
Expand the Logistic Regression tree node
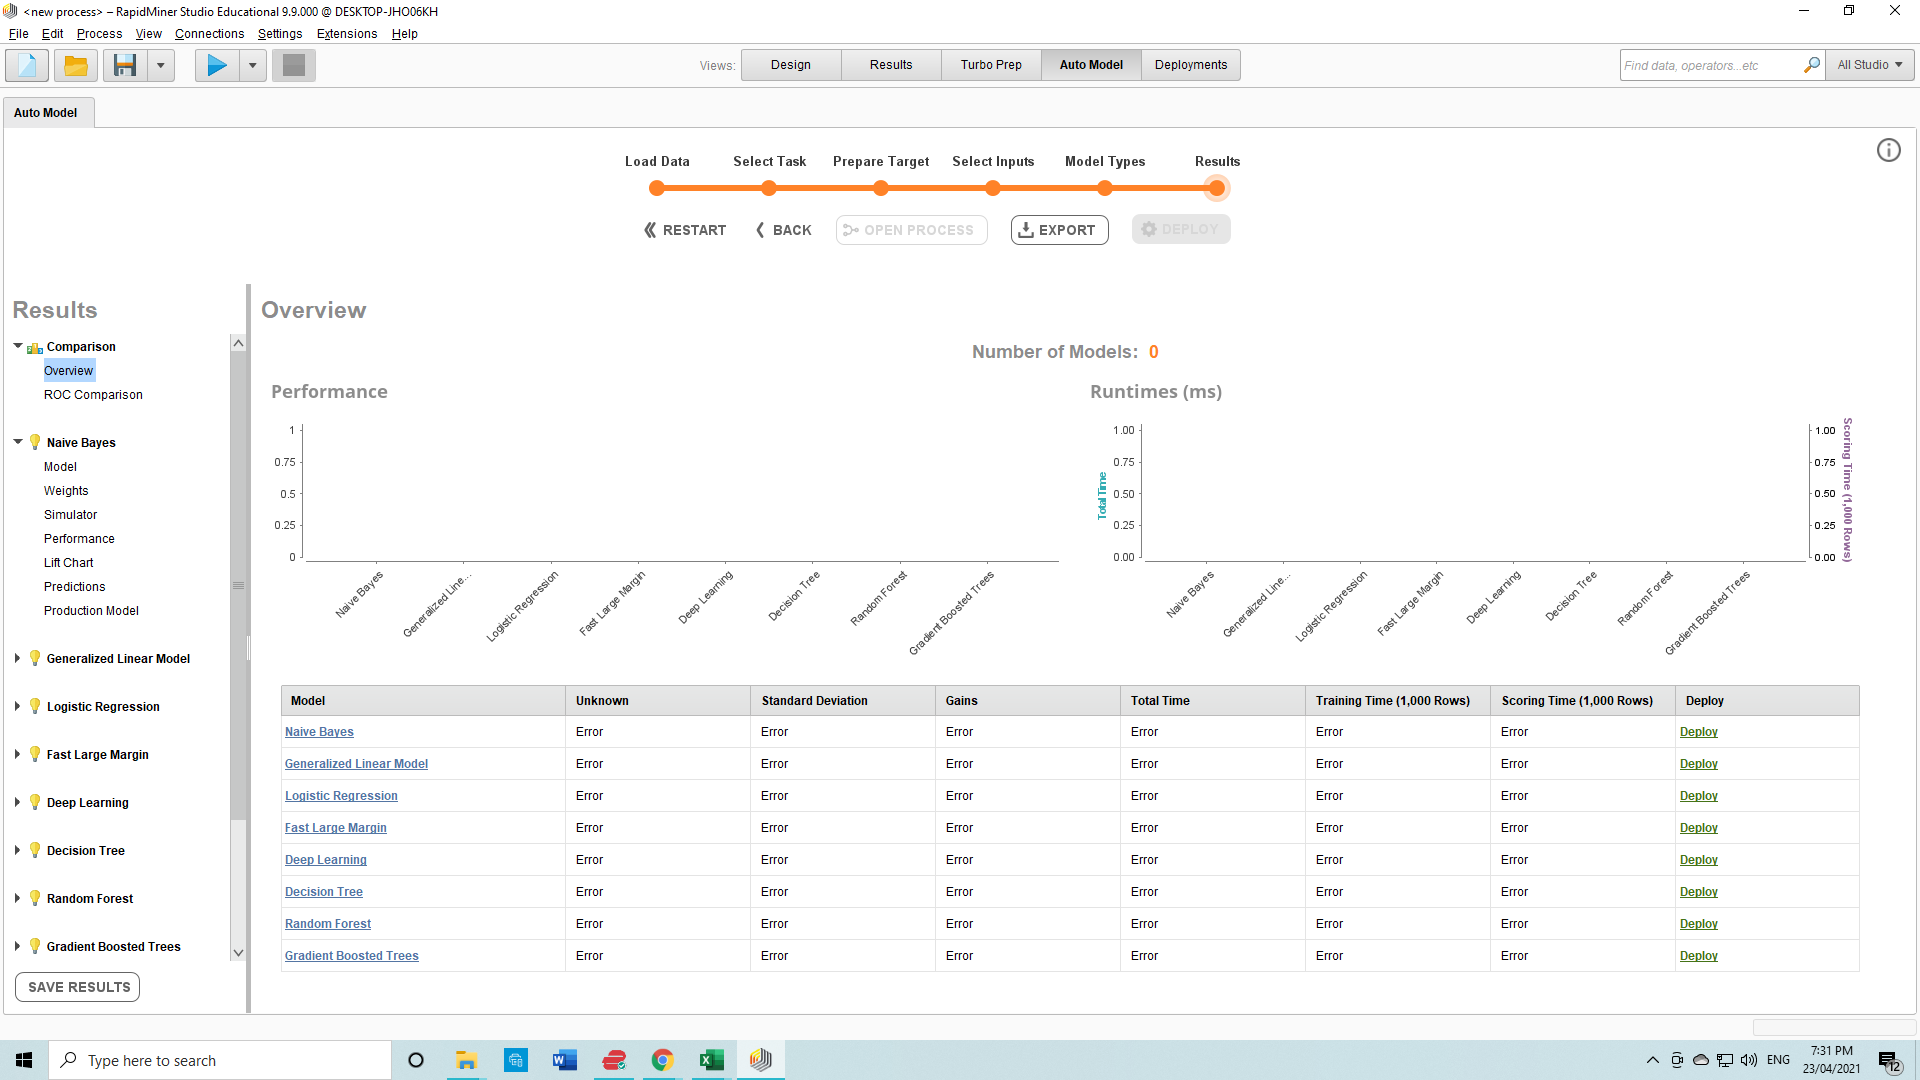[18, 706]
